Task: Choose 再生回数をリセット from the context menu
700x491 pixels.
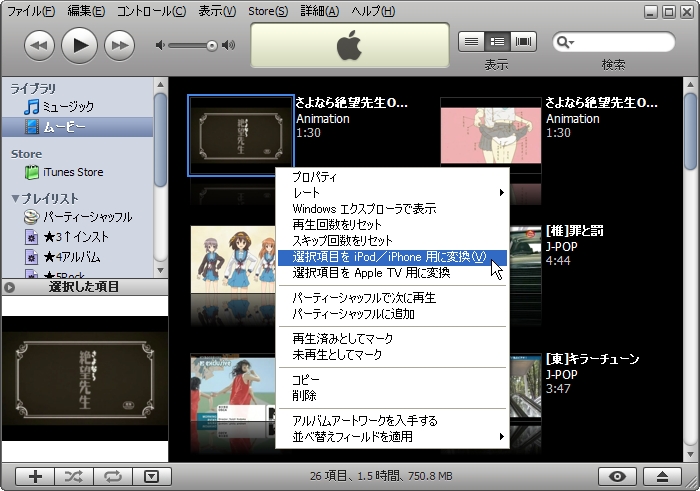Action: pos(392,225)
